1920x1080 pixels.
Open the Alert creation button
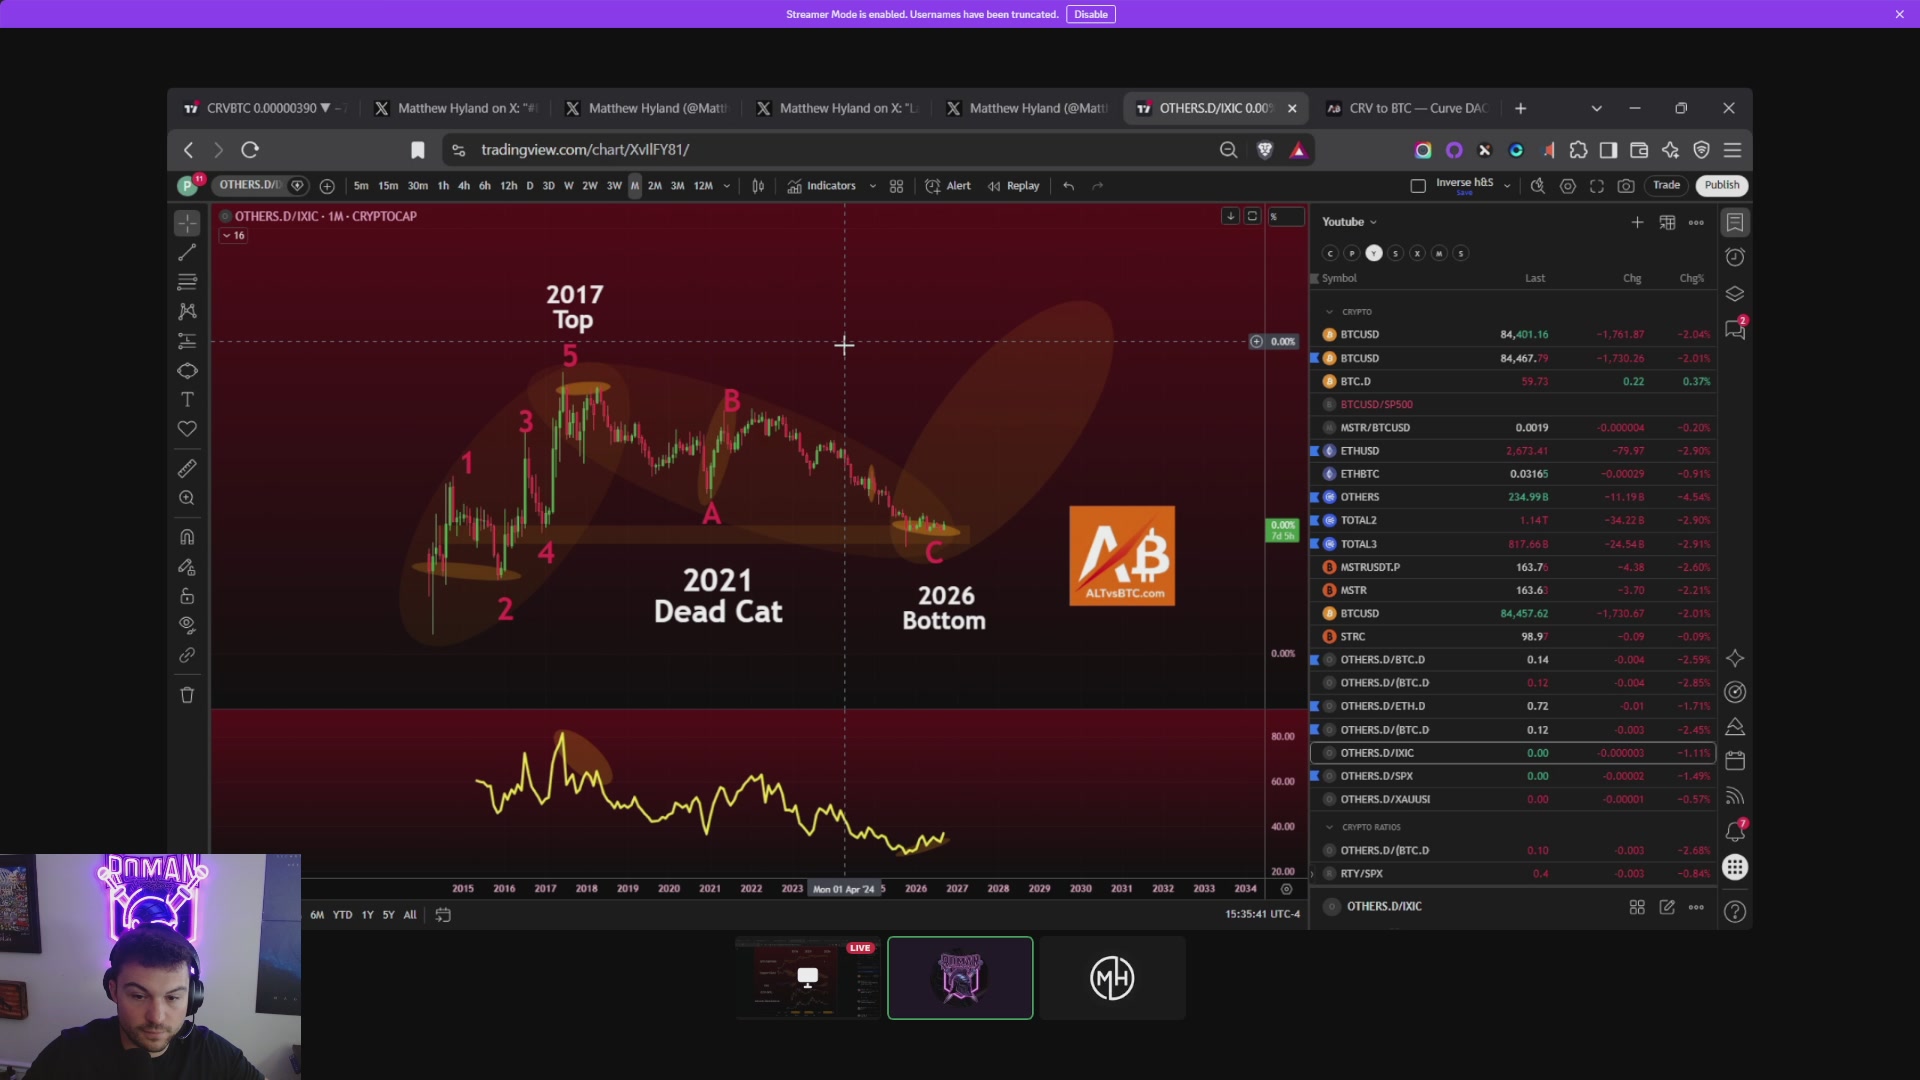click(x=948, y=186)
